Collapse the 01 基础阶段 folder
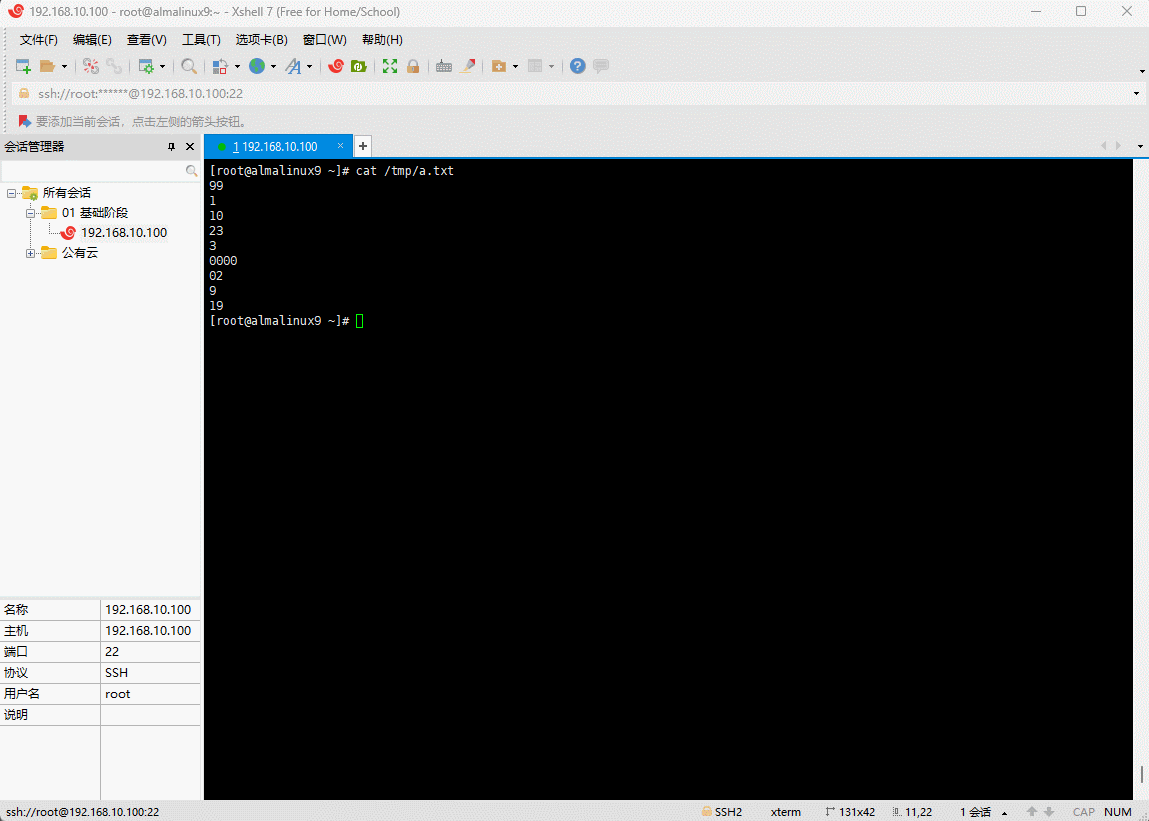The image size is (1149, 821). pos(30,213)
